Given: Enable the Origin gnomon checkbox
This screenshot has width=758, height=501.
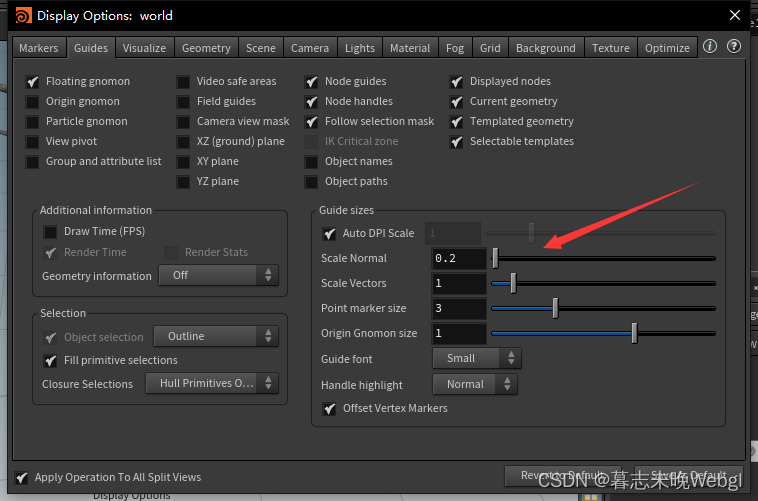Looking at the screenshot, I should pos(32,102).
